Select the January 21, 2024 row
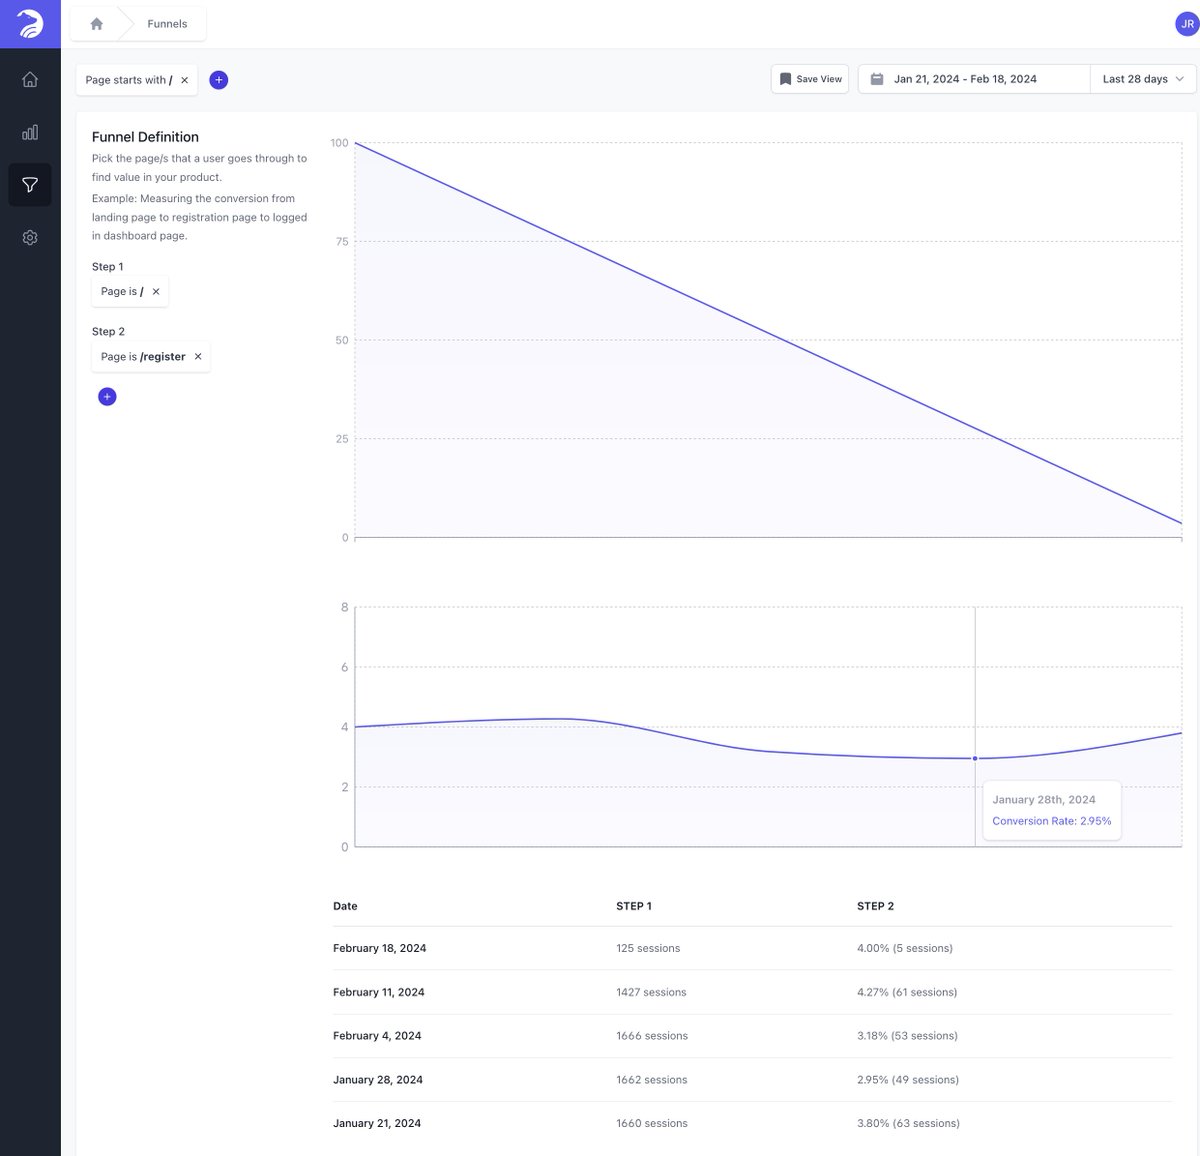Viewport: 1200px width, 1156px height. pos(752,1124)
